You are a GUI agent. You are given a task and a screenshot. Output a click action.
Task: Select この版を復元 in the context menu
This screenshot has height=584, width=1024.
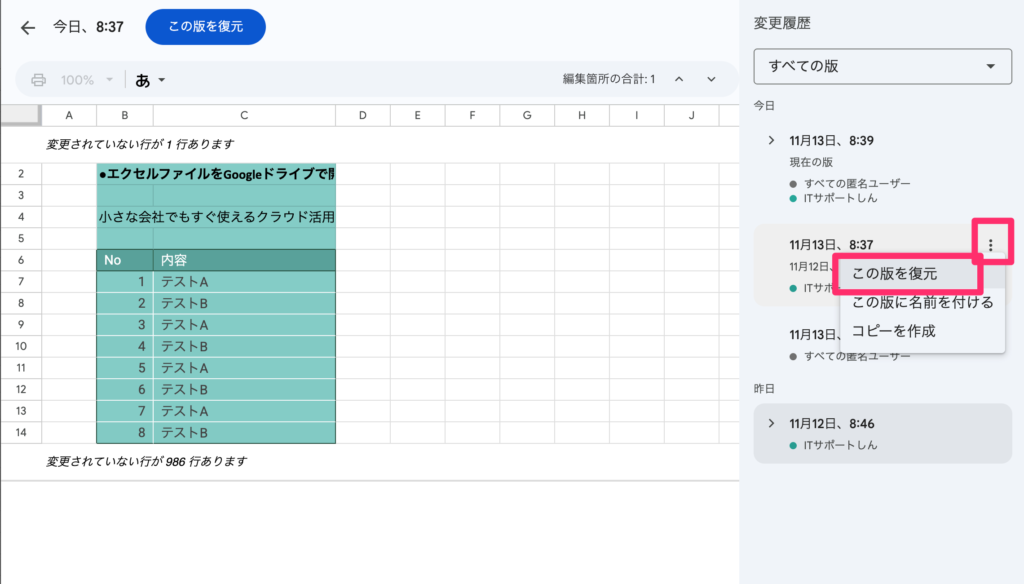coord(894,273)
